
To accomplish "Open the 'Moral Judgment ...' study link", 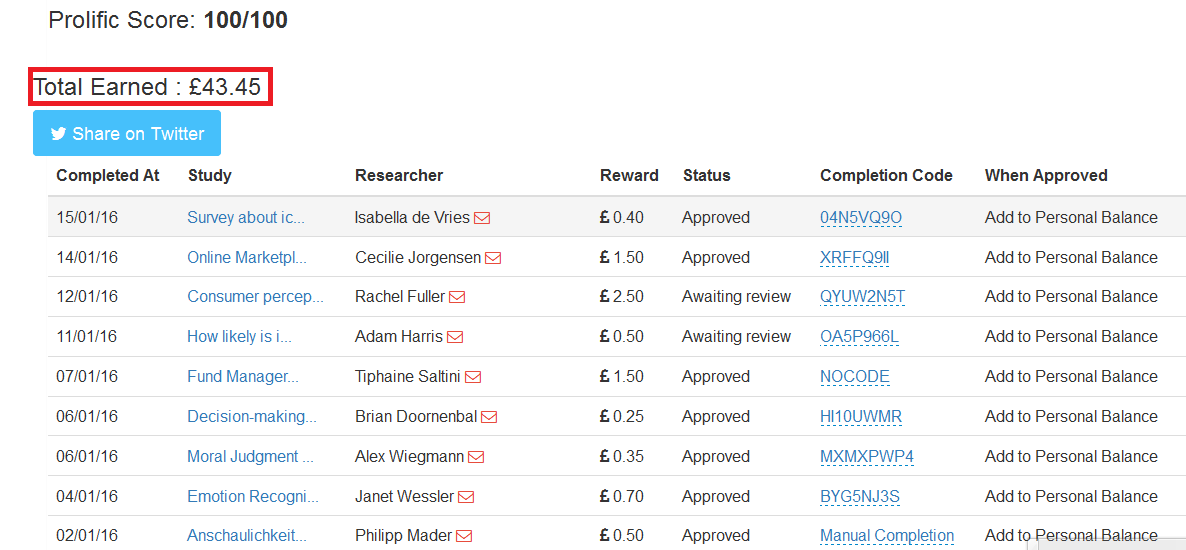I will 250,457.
